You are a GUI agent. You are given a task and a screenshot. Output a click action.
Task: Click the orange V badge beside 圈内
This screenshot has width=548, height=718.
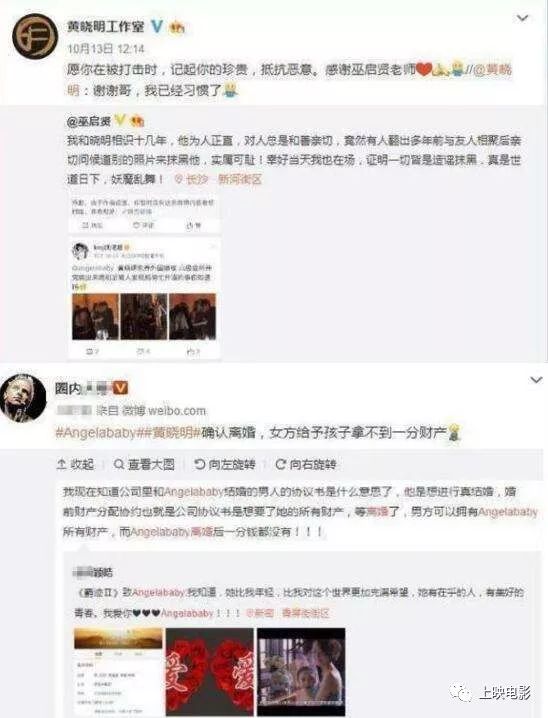point(120,388)
